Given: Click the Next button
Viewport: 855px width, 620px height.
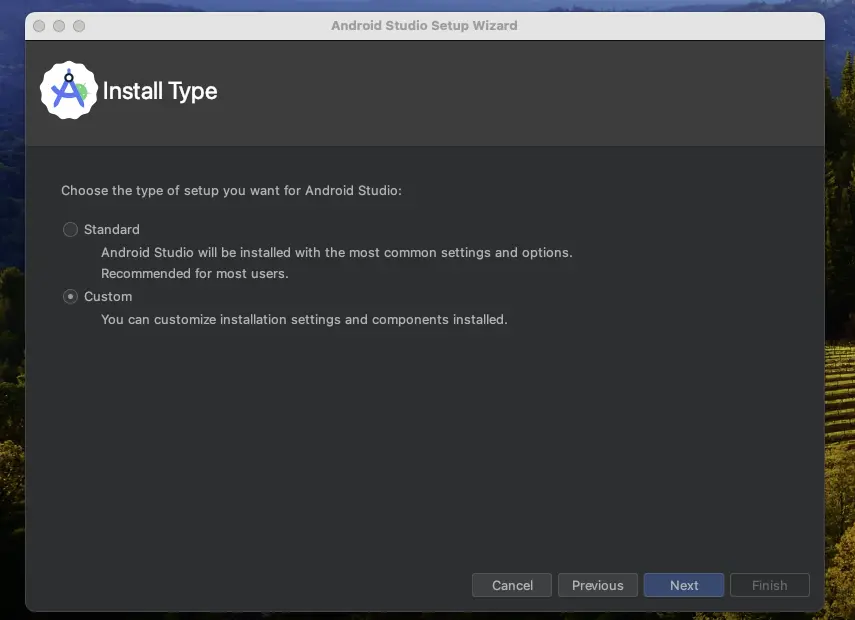Looking at the screenshot, I should click(684, 585).
